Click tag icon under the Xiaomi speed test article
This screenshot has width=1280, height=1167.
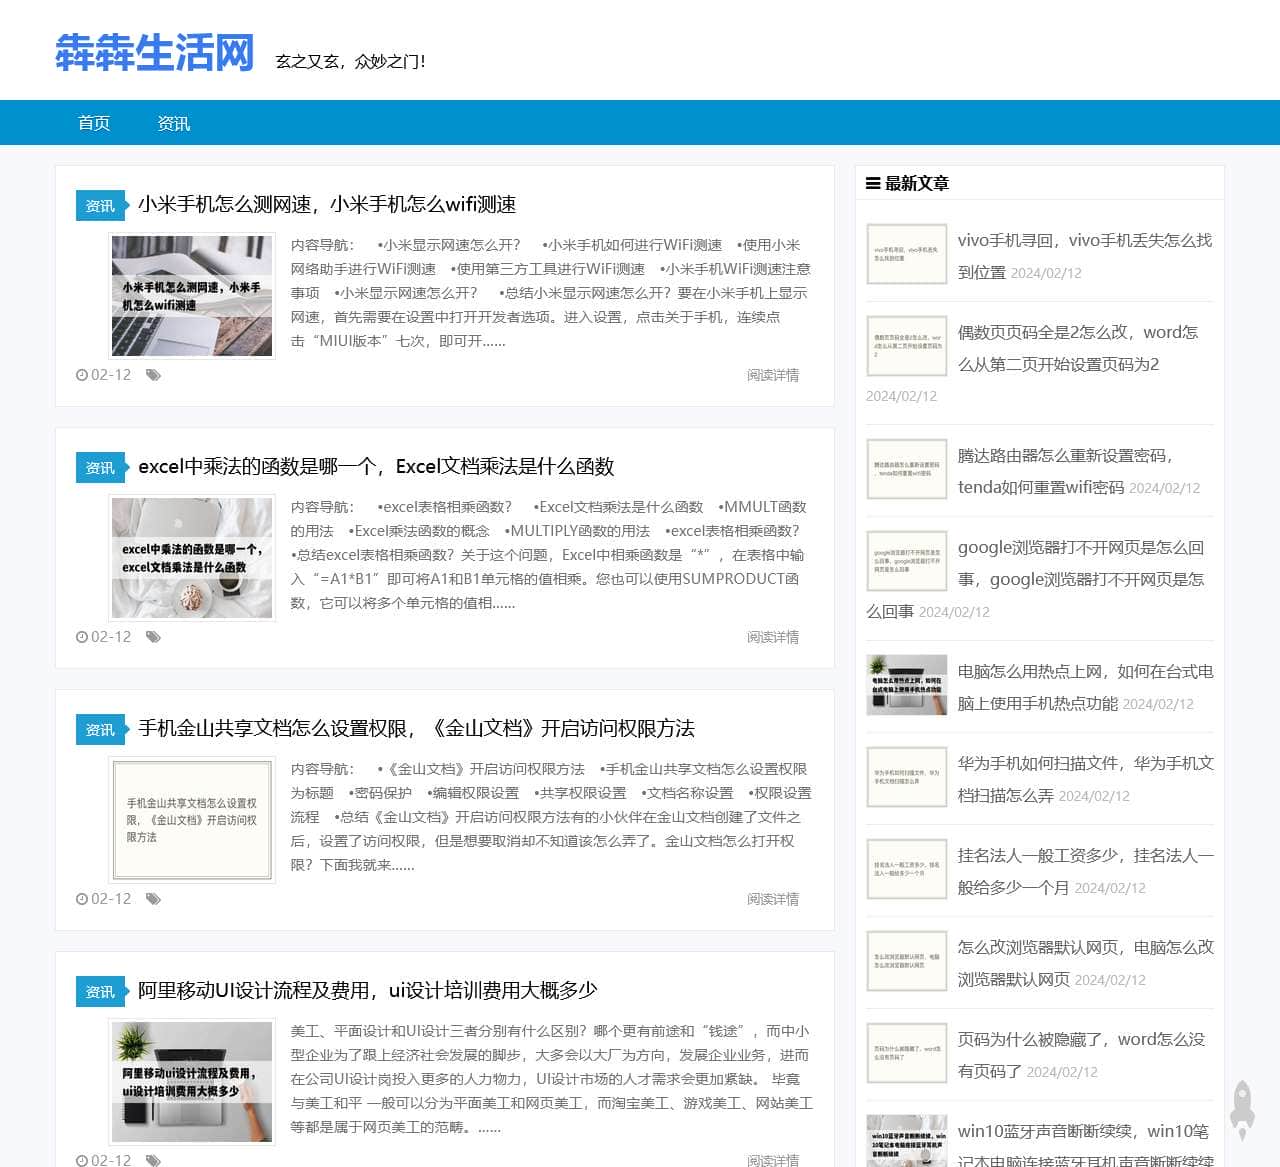[x=153, y=375]
